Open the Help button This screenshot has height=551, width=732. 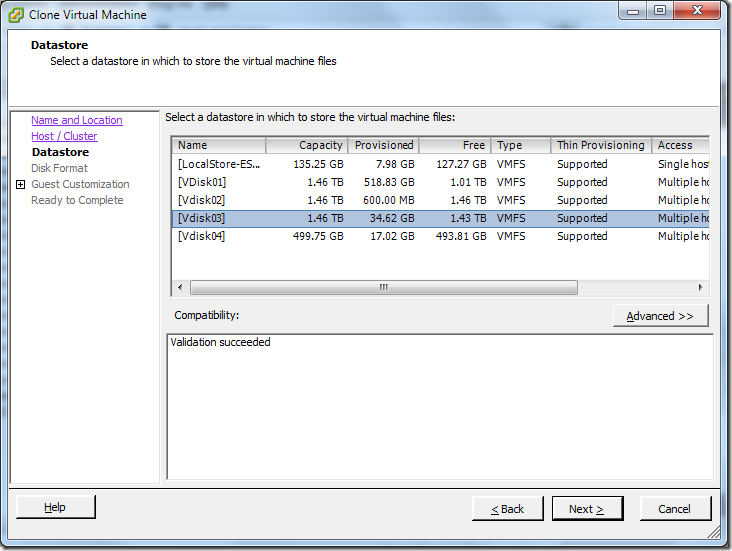coord(56,507)
